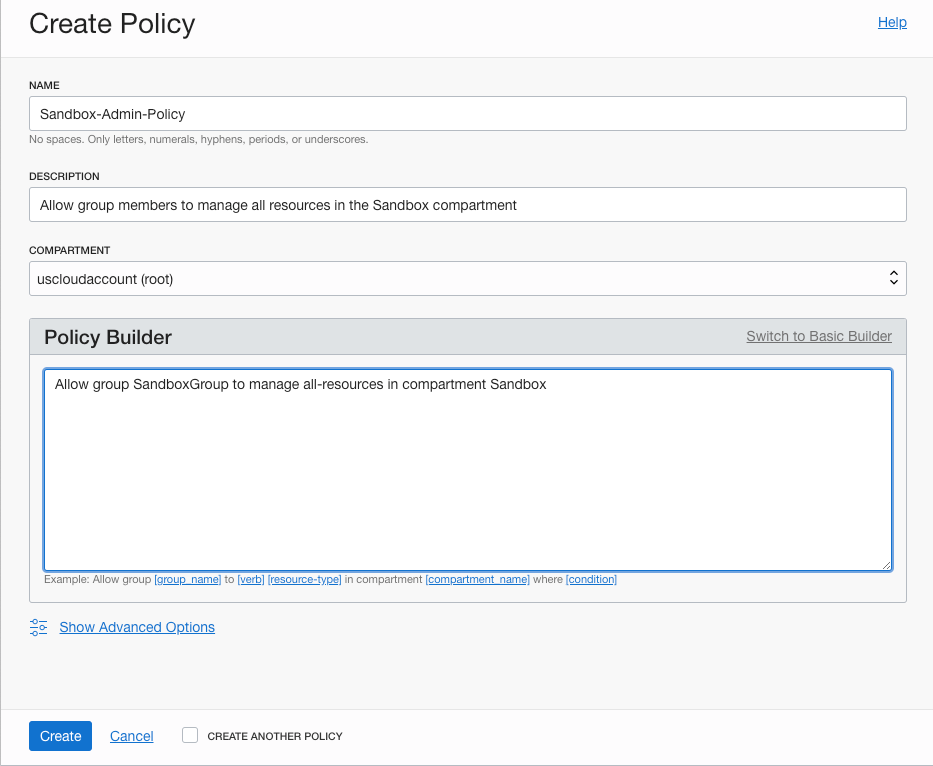Select the NAME input field
The image size is (933, 766).
tap(467, 113)
